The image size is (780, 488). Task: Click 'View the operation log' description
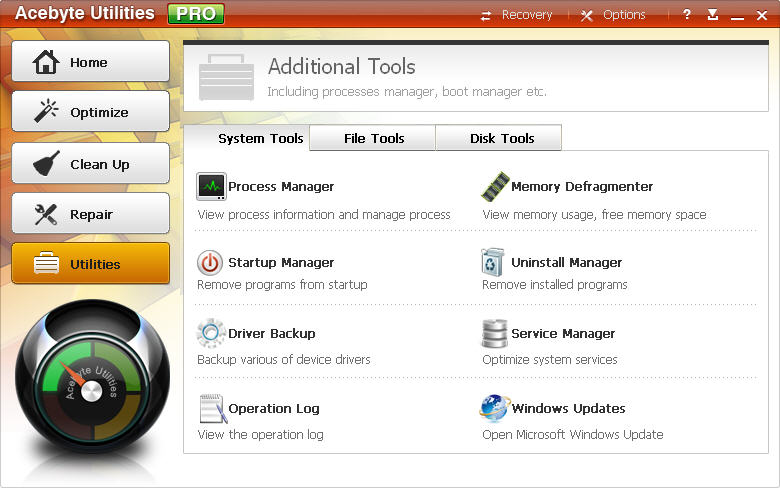(x=260, y=434)
